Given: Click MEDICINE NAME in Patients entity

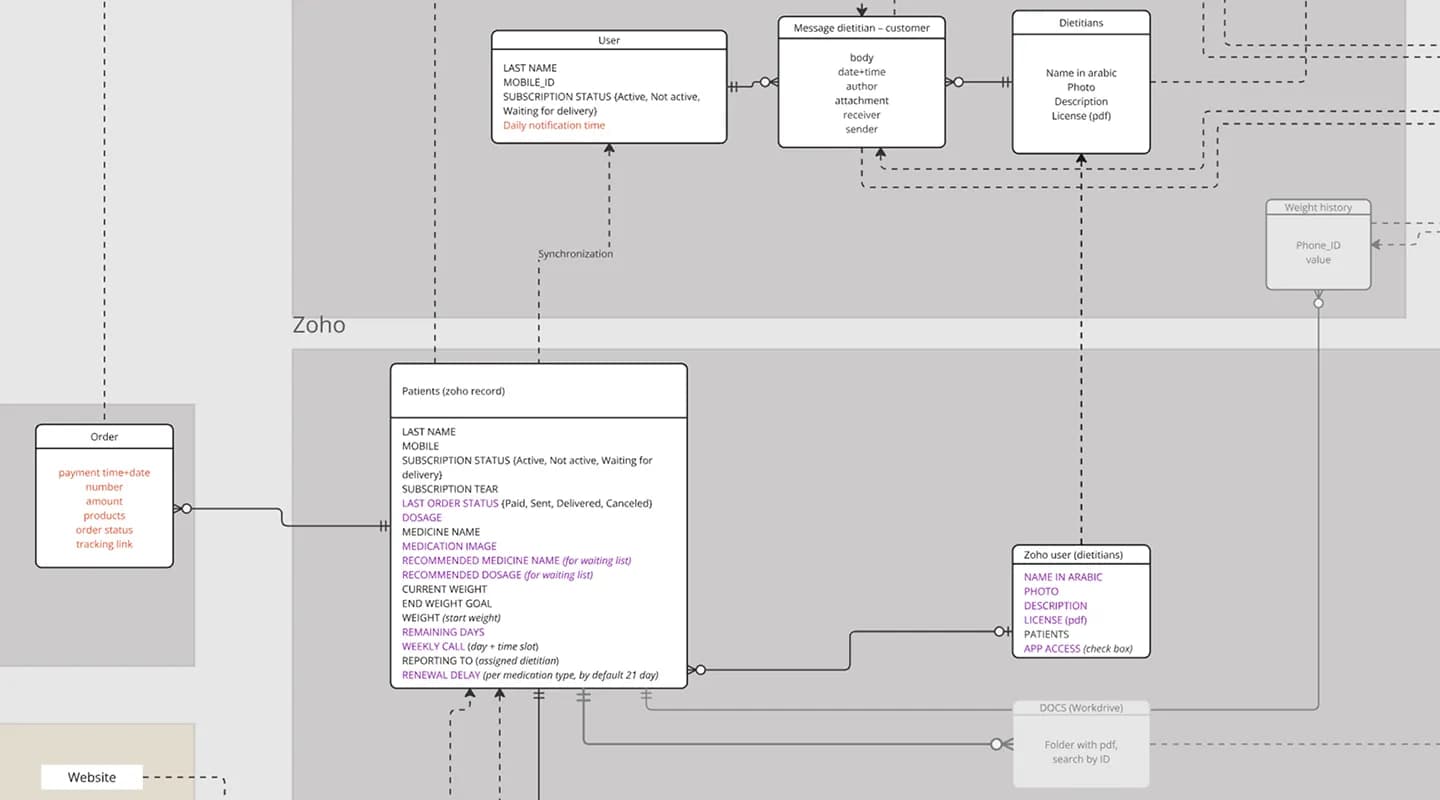Looking at the screenshot, I should [x=441, y=532].
